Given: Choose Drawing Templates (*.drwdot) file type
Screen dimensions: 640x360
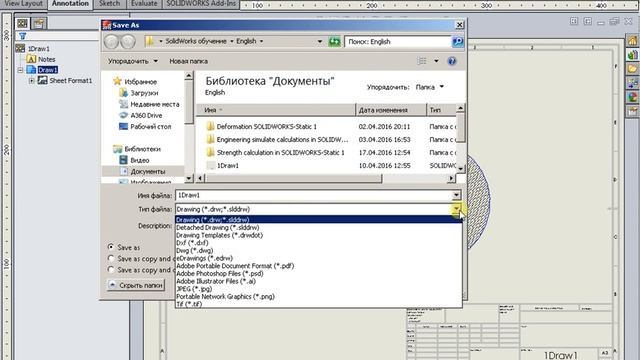Looking at the screenshot, I should point(318,236).
